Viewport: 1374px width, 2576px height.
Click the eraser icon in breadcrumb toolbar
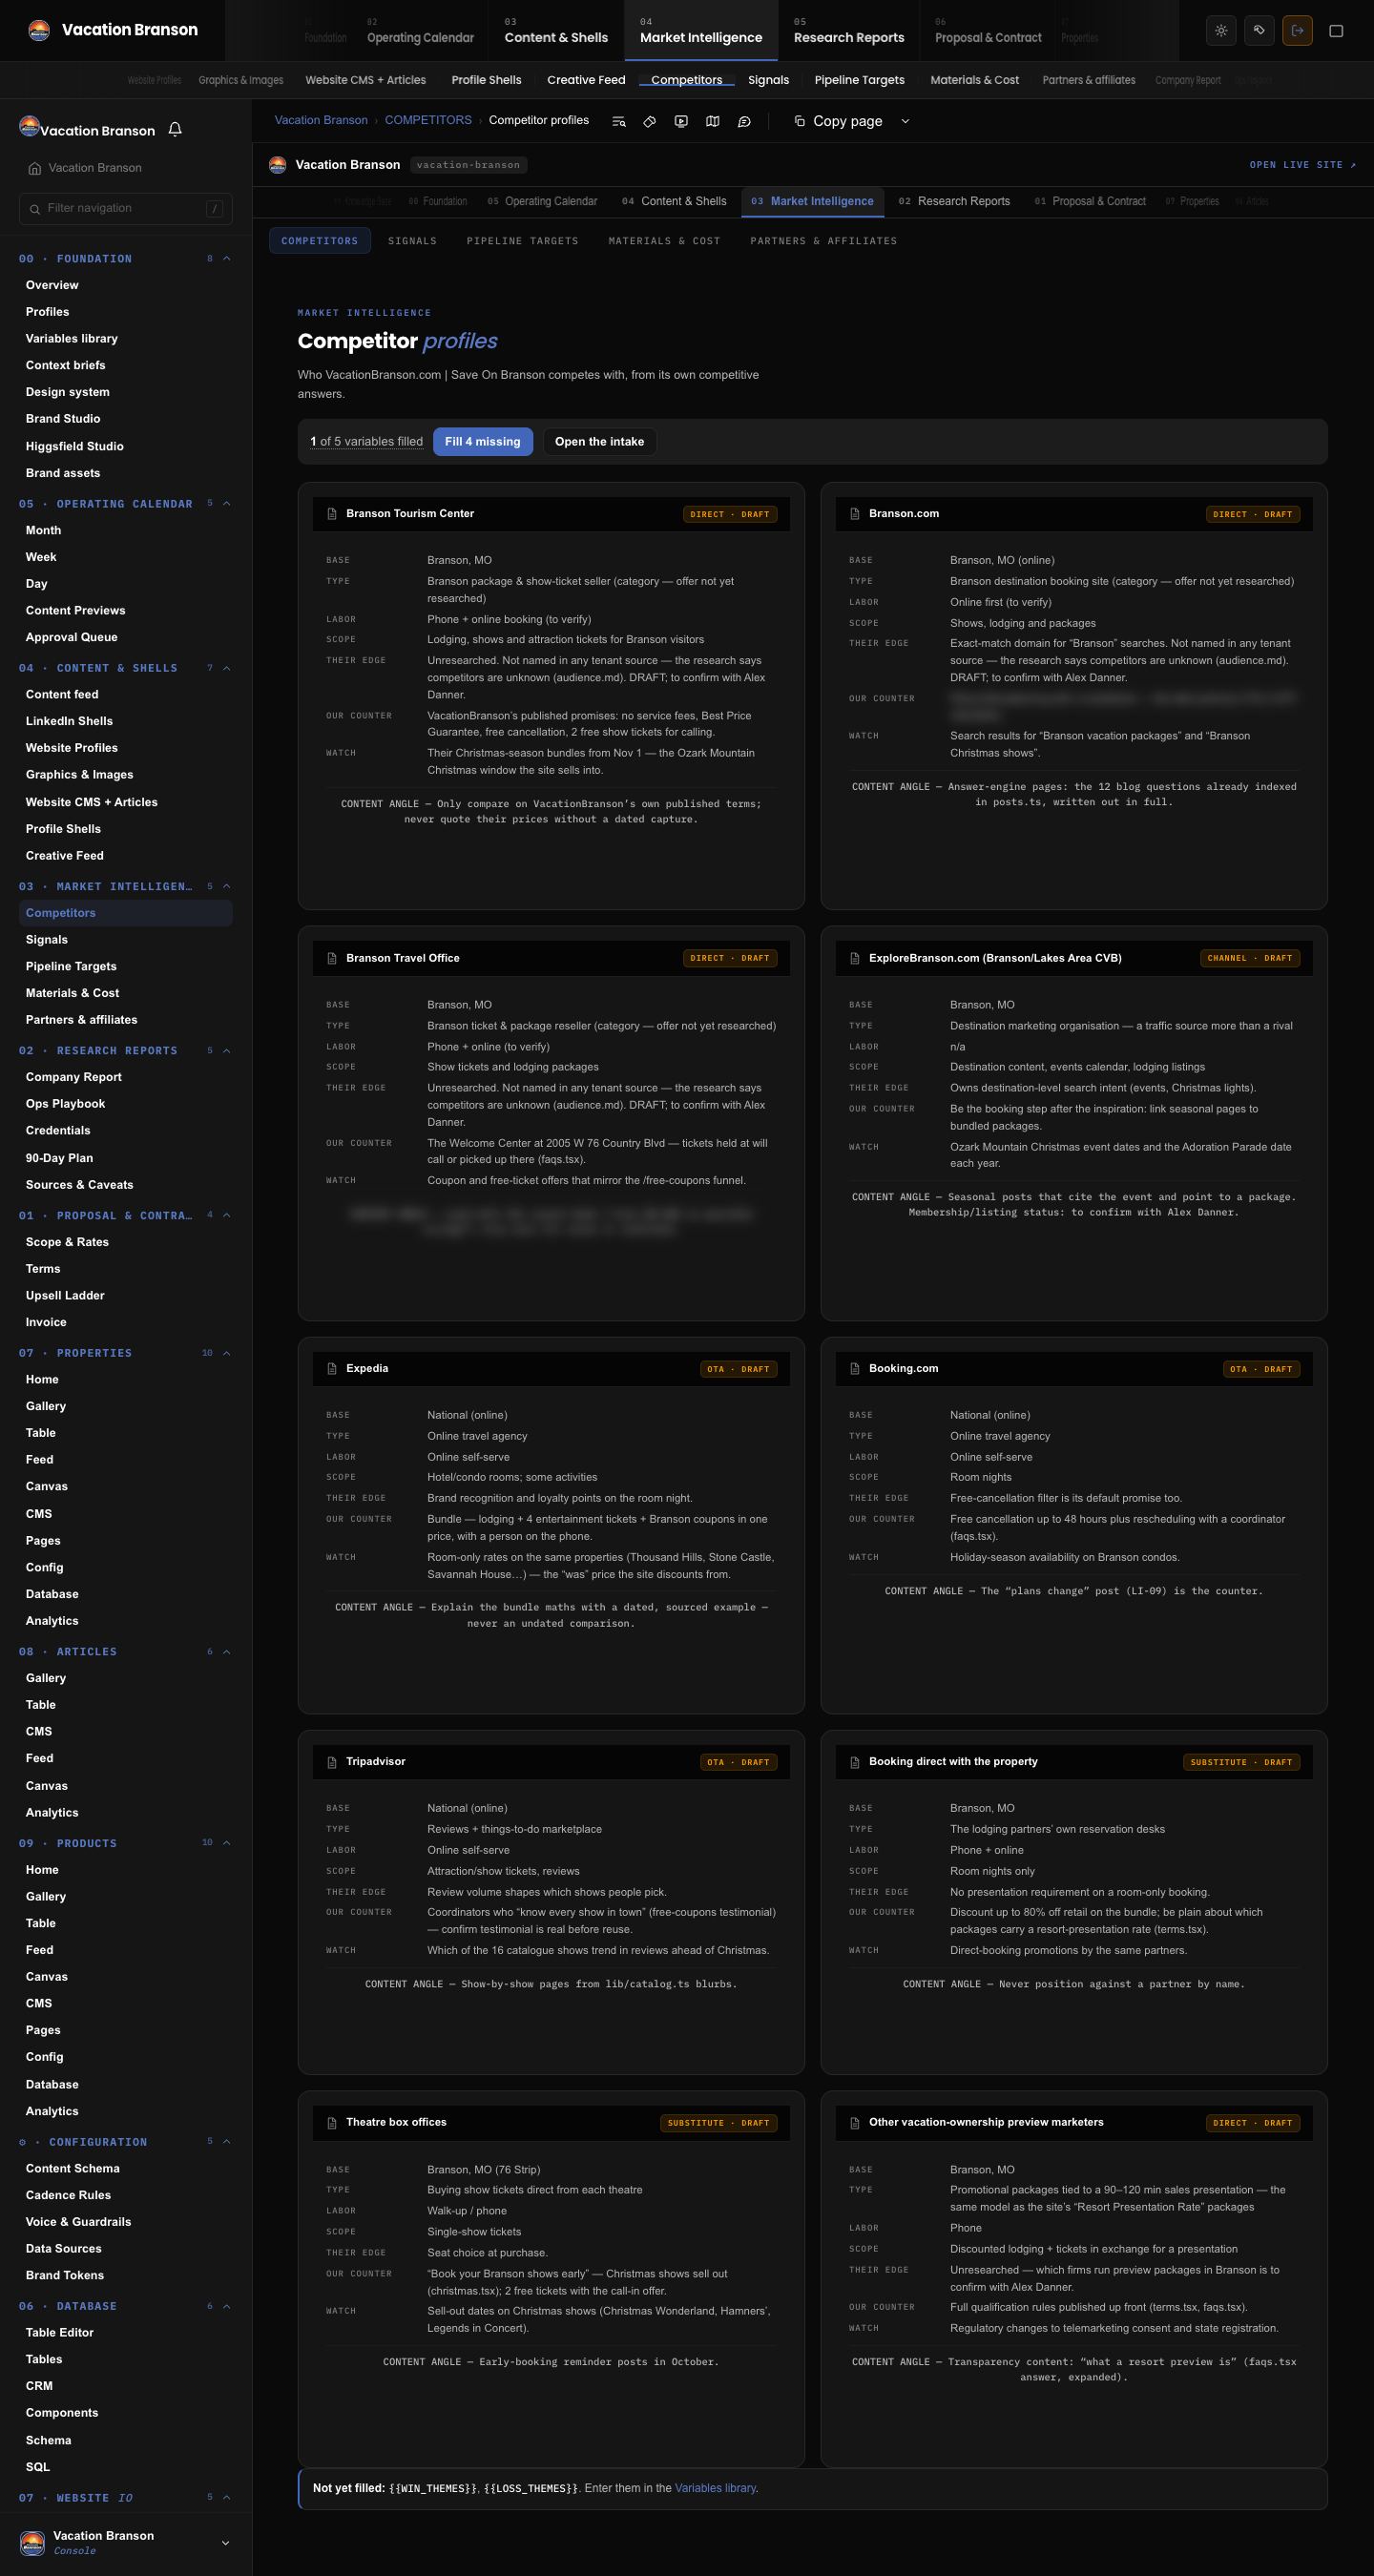tap(650, 121)
